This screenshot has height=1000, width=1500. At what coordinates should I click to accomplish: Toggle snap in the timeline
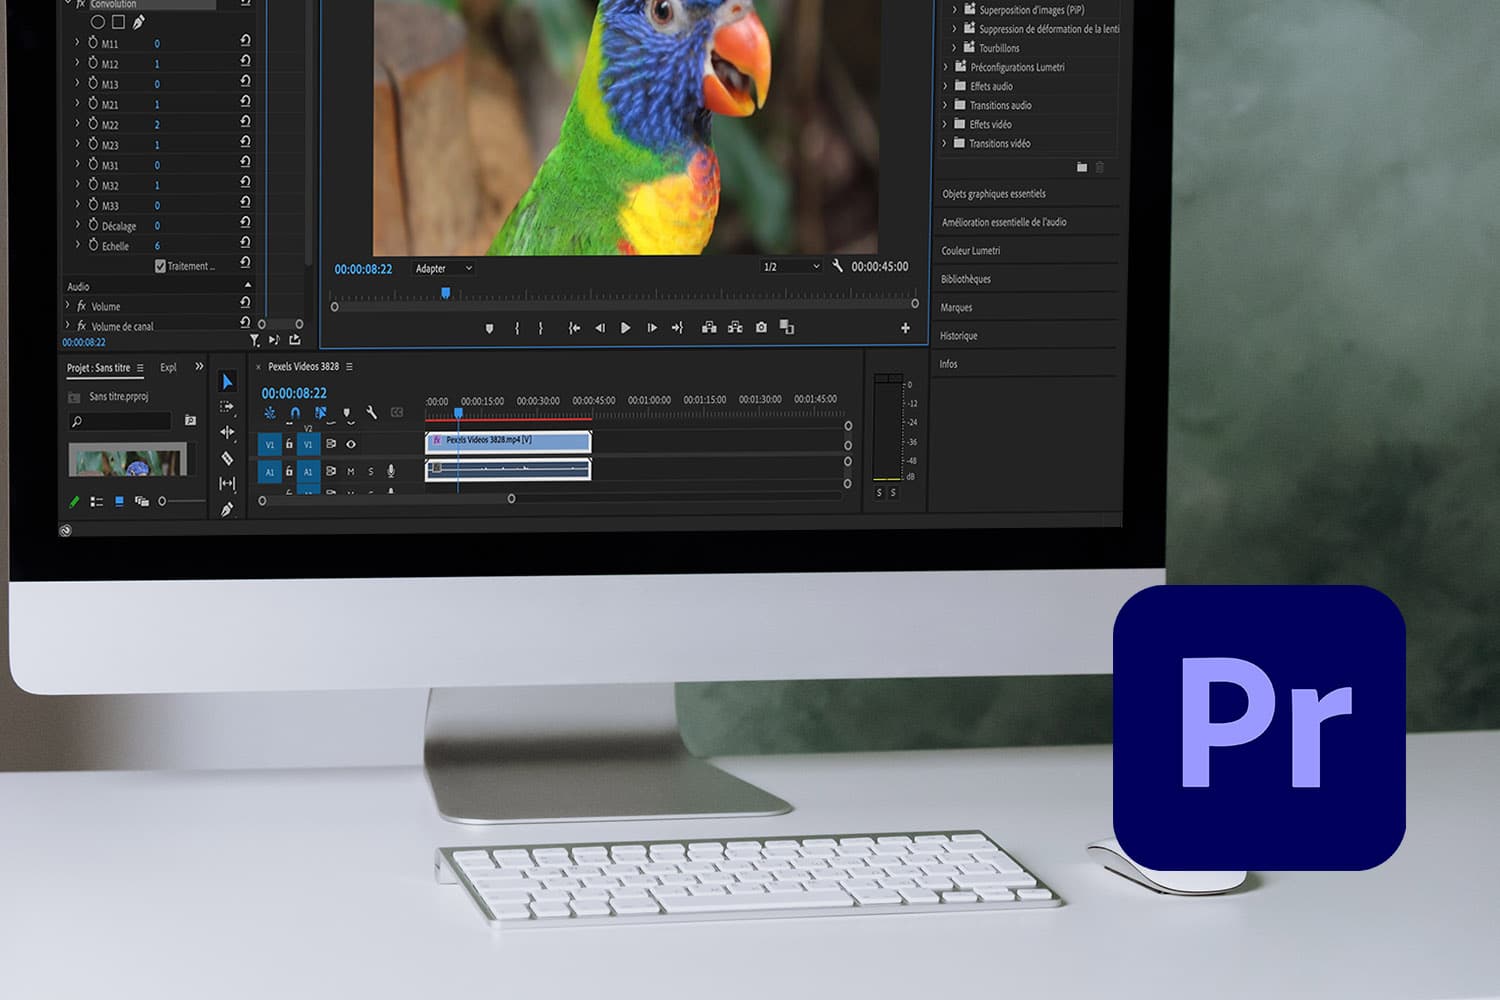click(x=295, y=412)
